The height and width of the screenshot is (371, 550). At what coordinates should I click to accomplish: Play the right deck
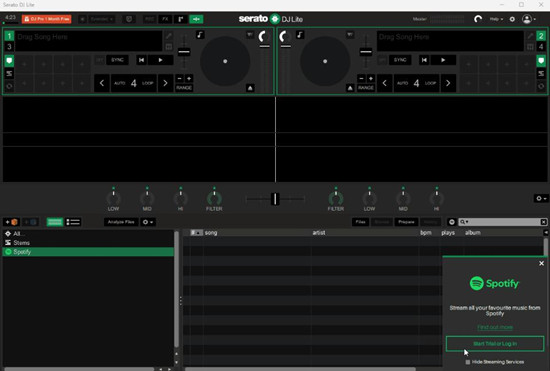[443, 60]
